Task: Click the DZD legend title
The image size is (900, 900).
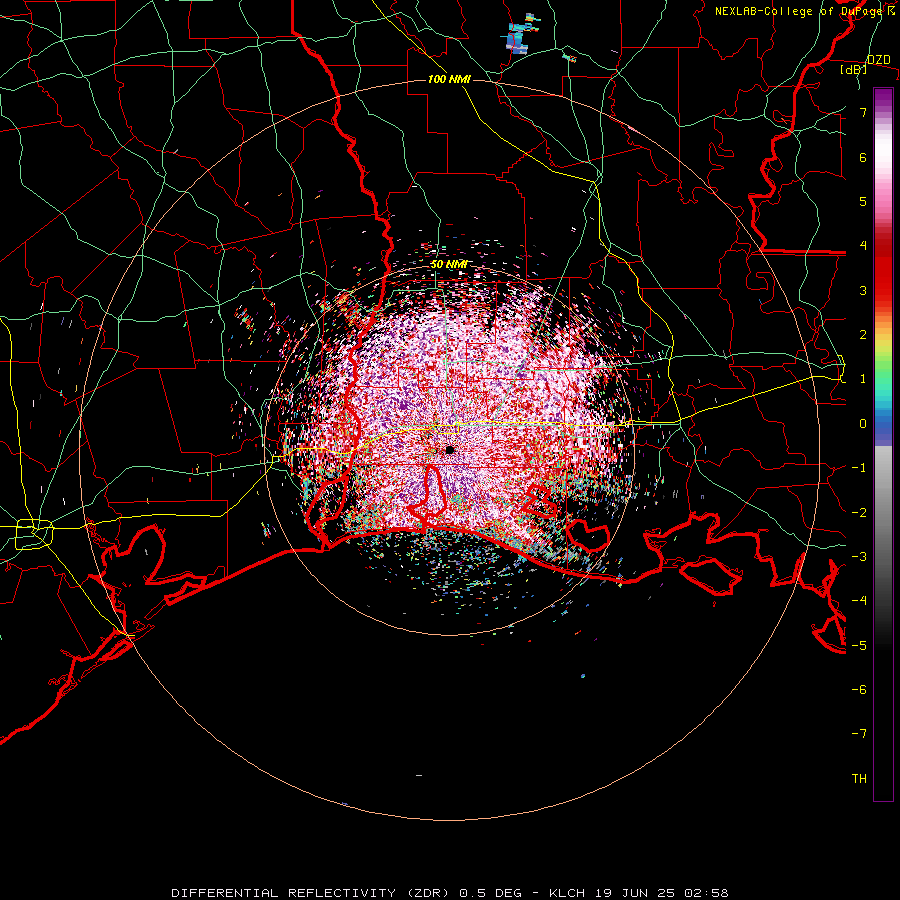Action: [879, 60]
